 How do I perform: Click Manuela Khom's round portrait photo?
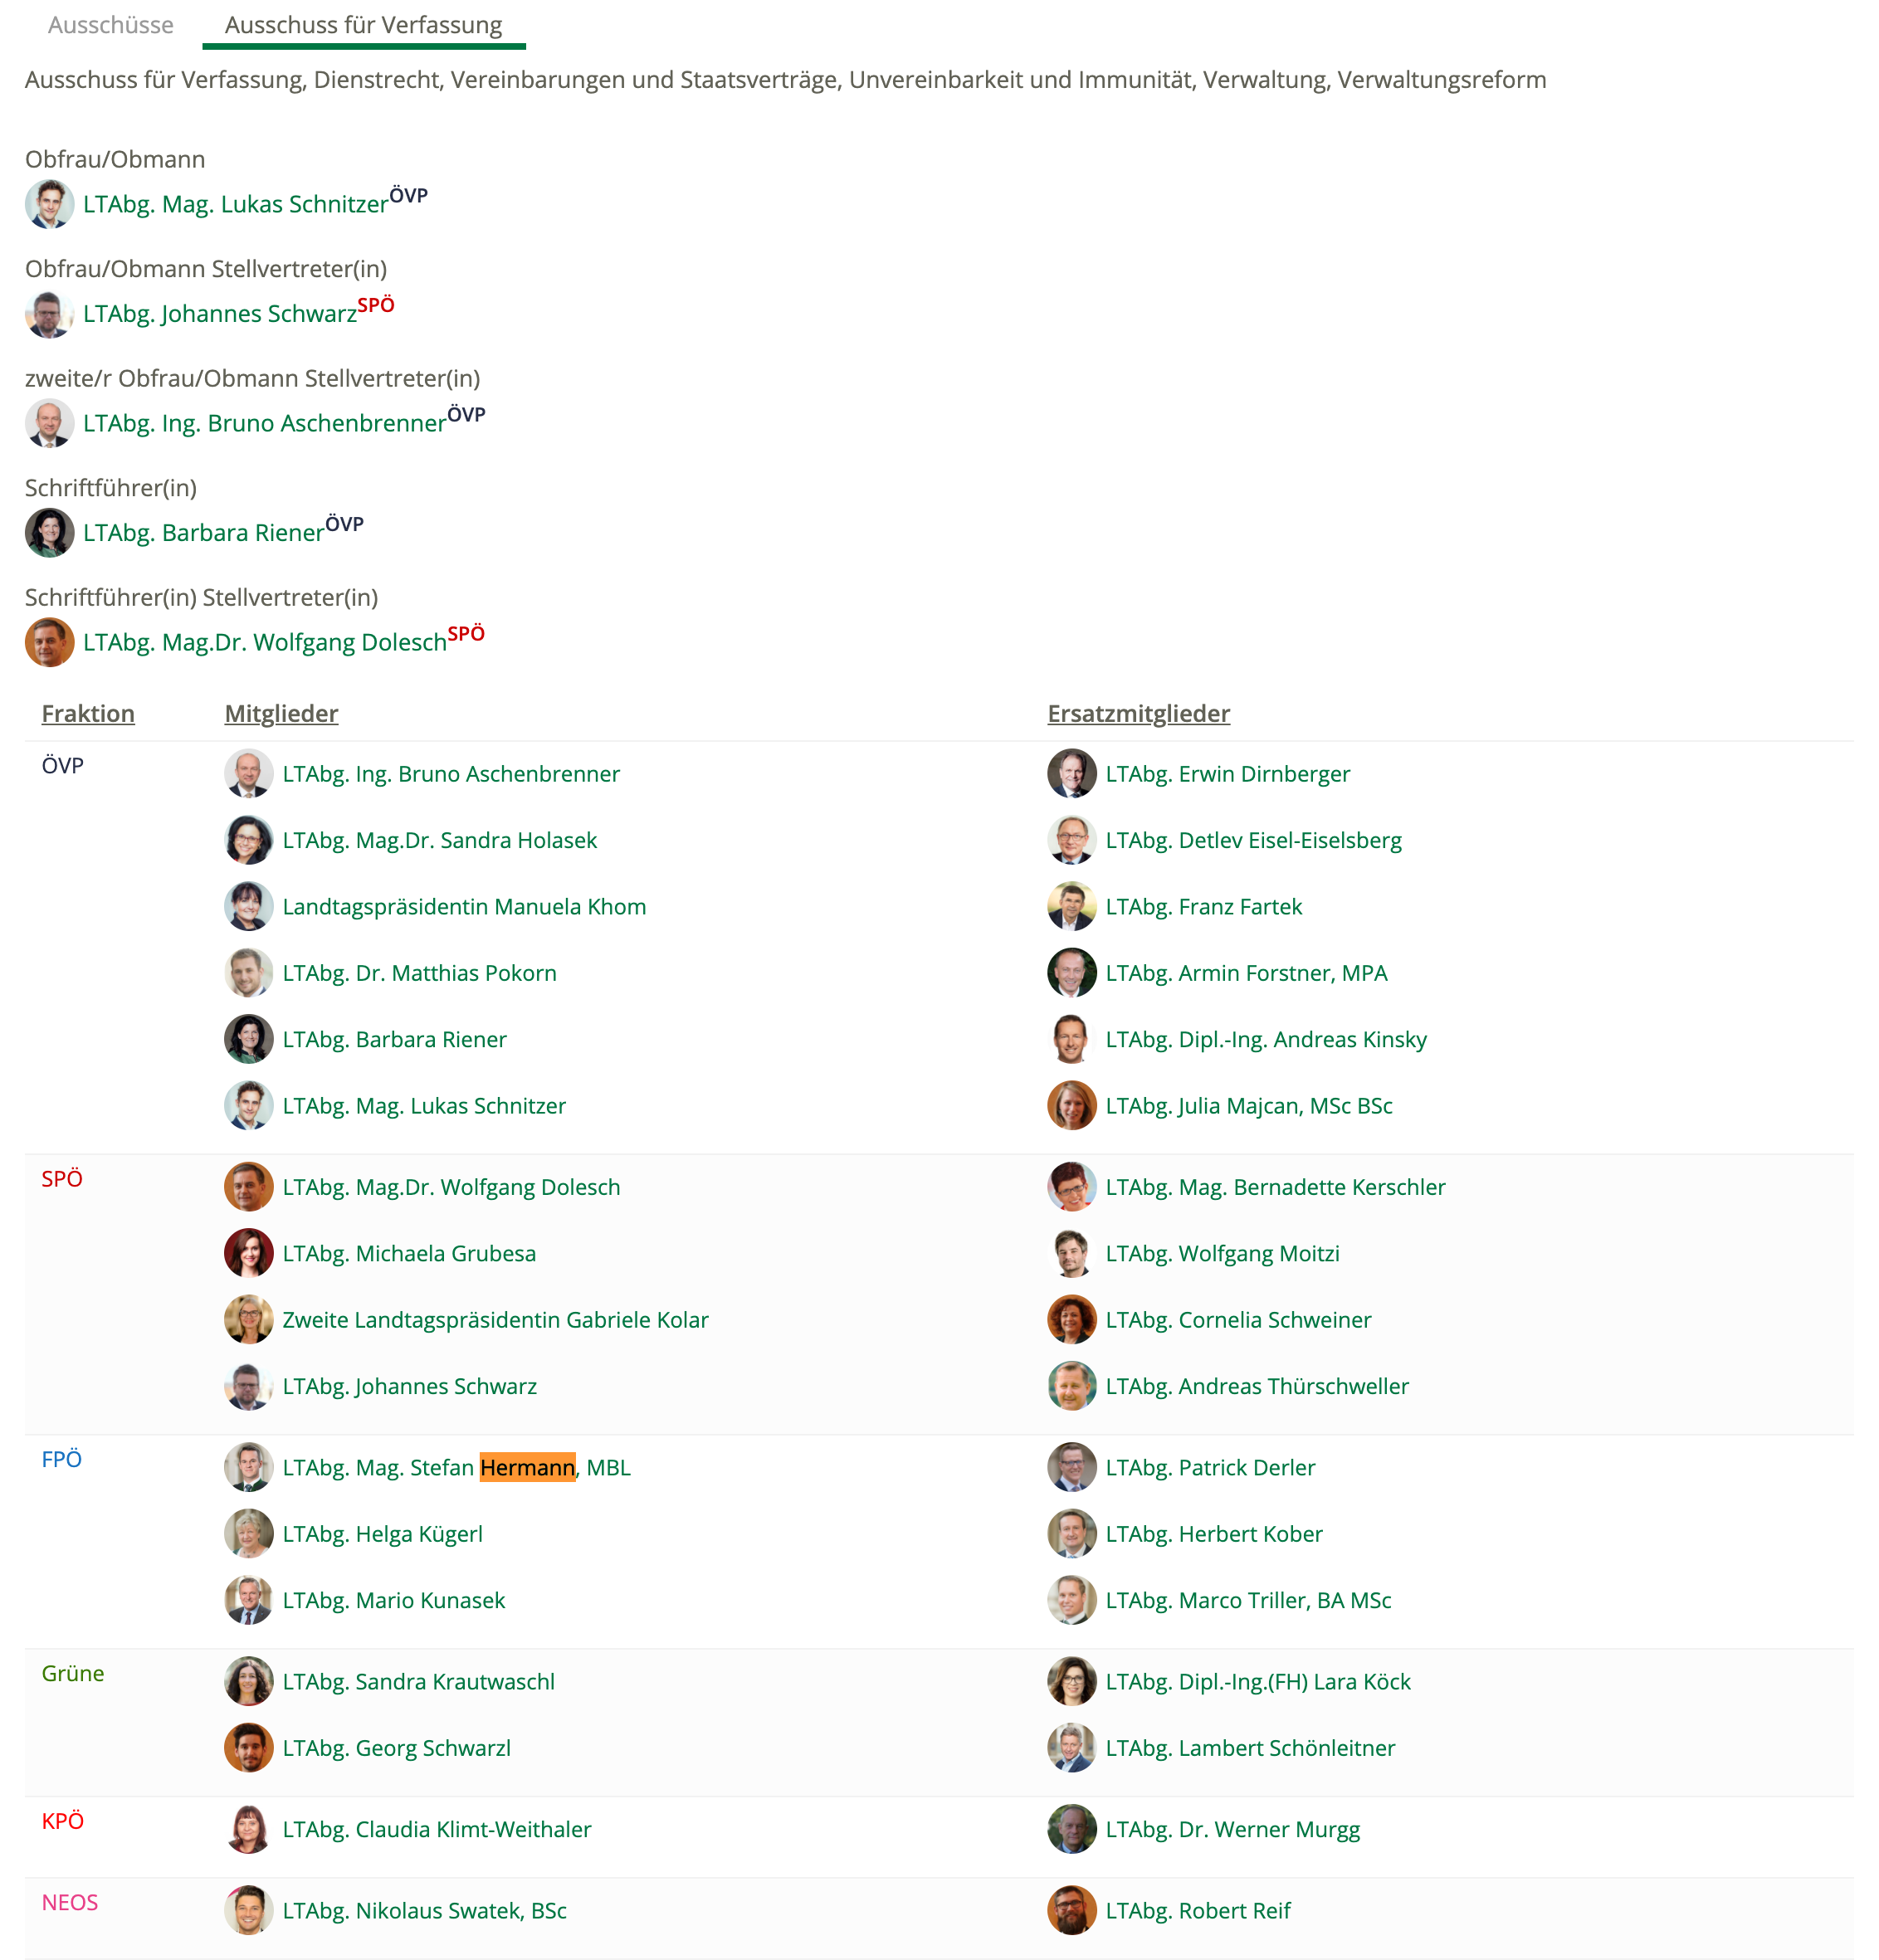[249, 906]
